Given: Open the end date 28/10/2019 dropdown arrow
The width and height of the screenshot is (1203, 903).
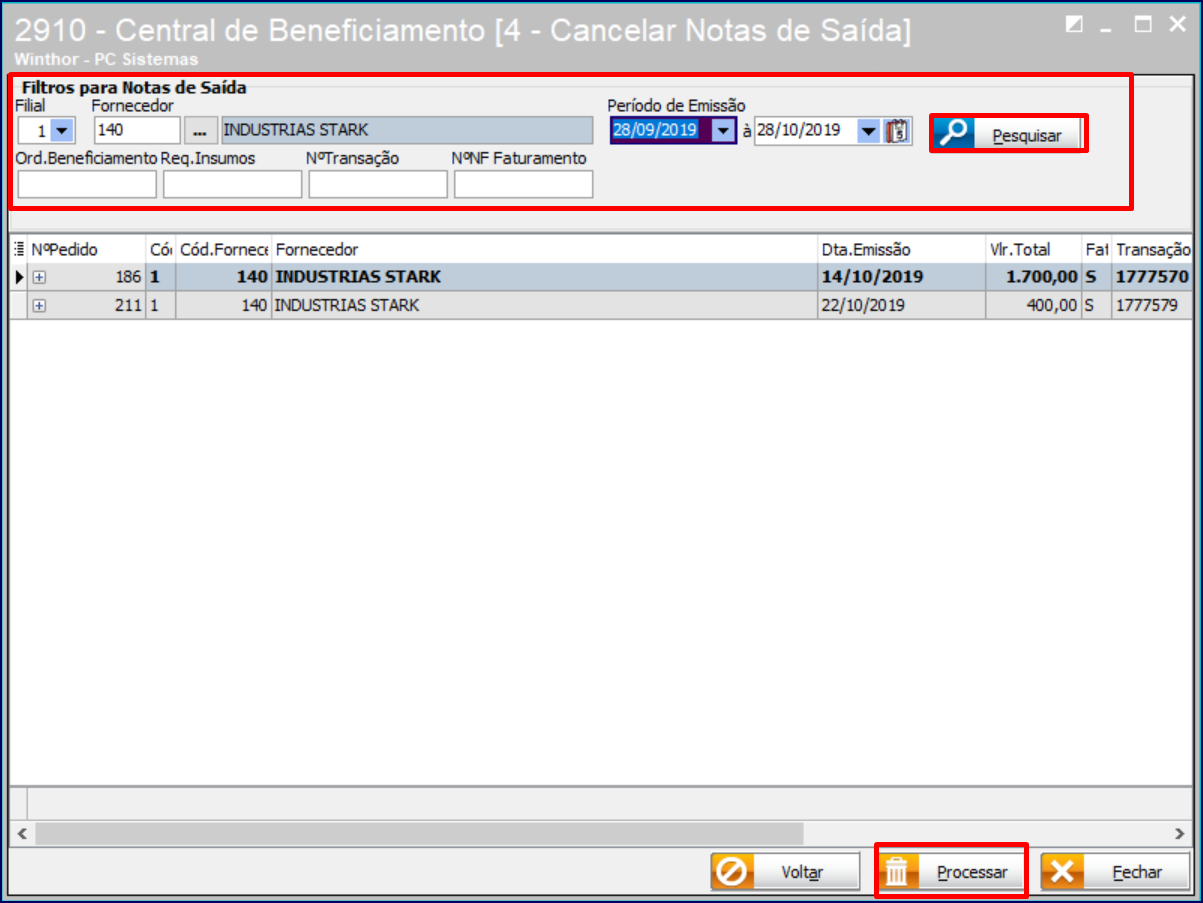Looking at the screenshot, I should tap(868, 130).
